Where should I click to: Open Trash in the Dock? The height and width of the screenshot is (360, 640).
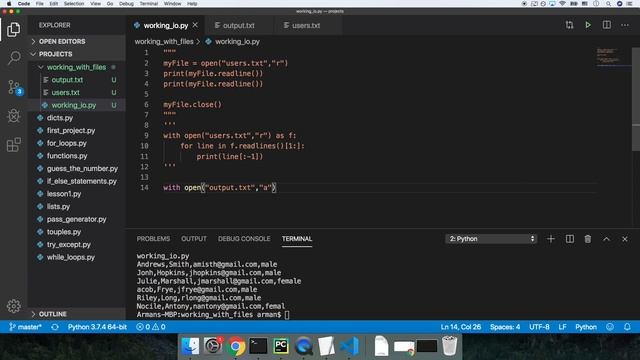tap(449, 346)
